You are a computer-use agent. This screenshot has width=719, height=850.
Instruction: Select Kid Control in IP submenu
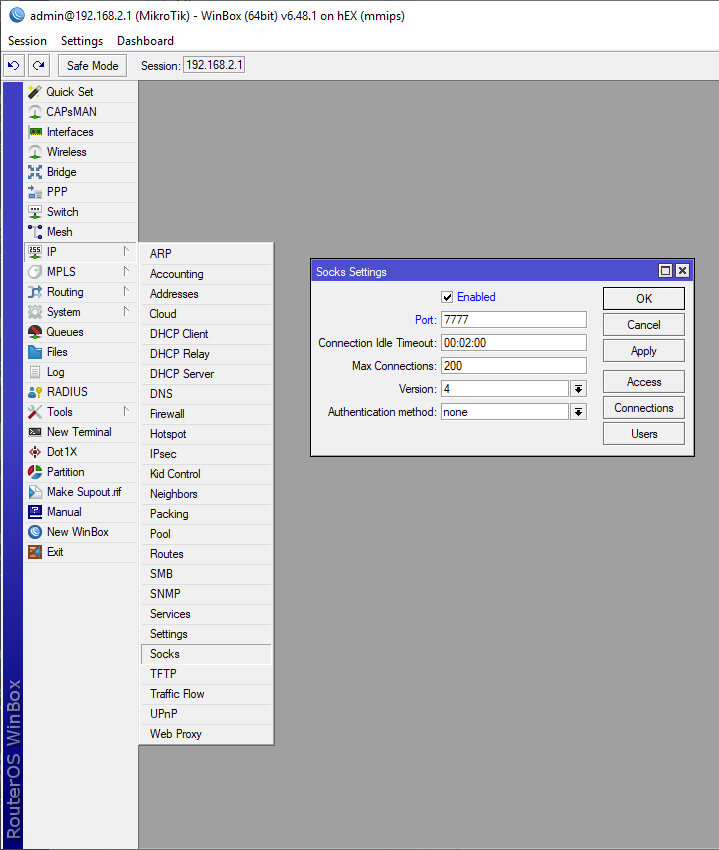coord(206,474)
